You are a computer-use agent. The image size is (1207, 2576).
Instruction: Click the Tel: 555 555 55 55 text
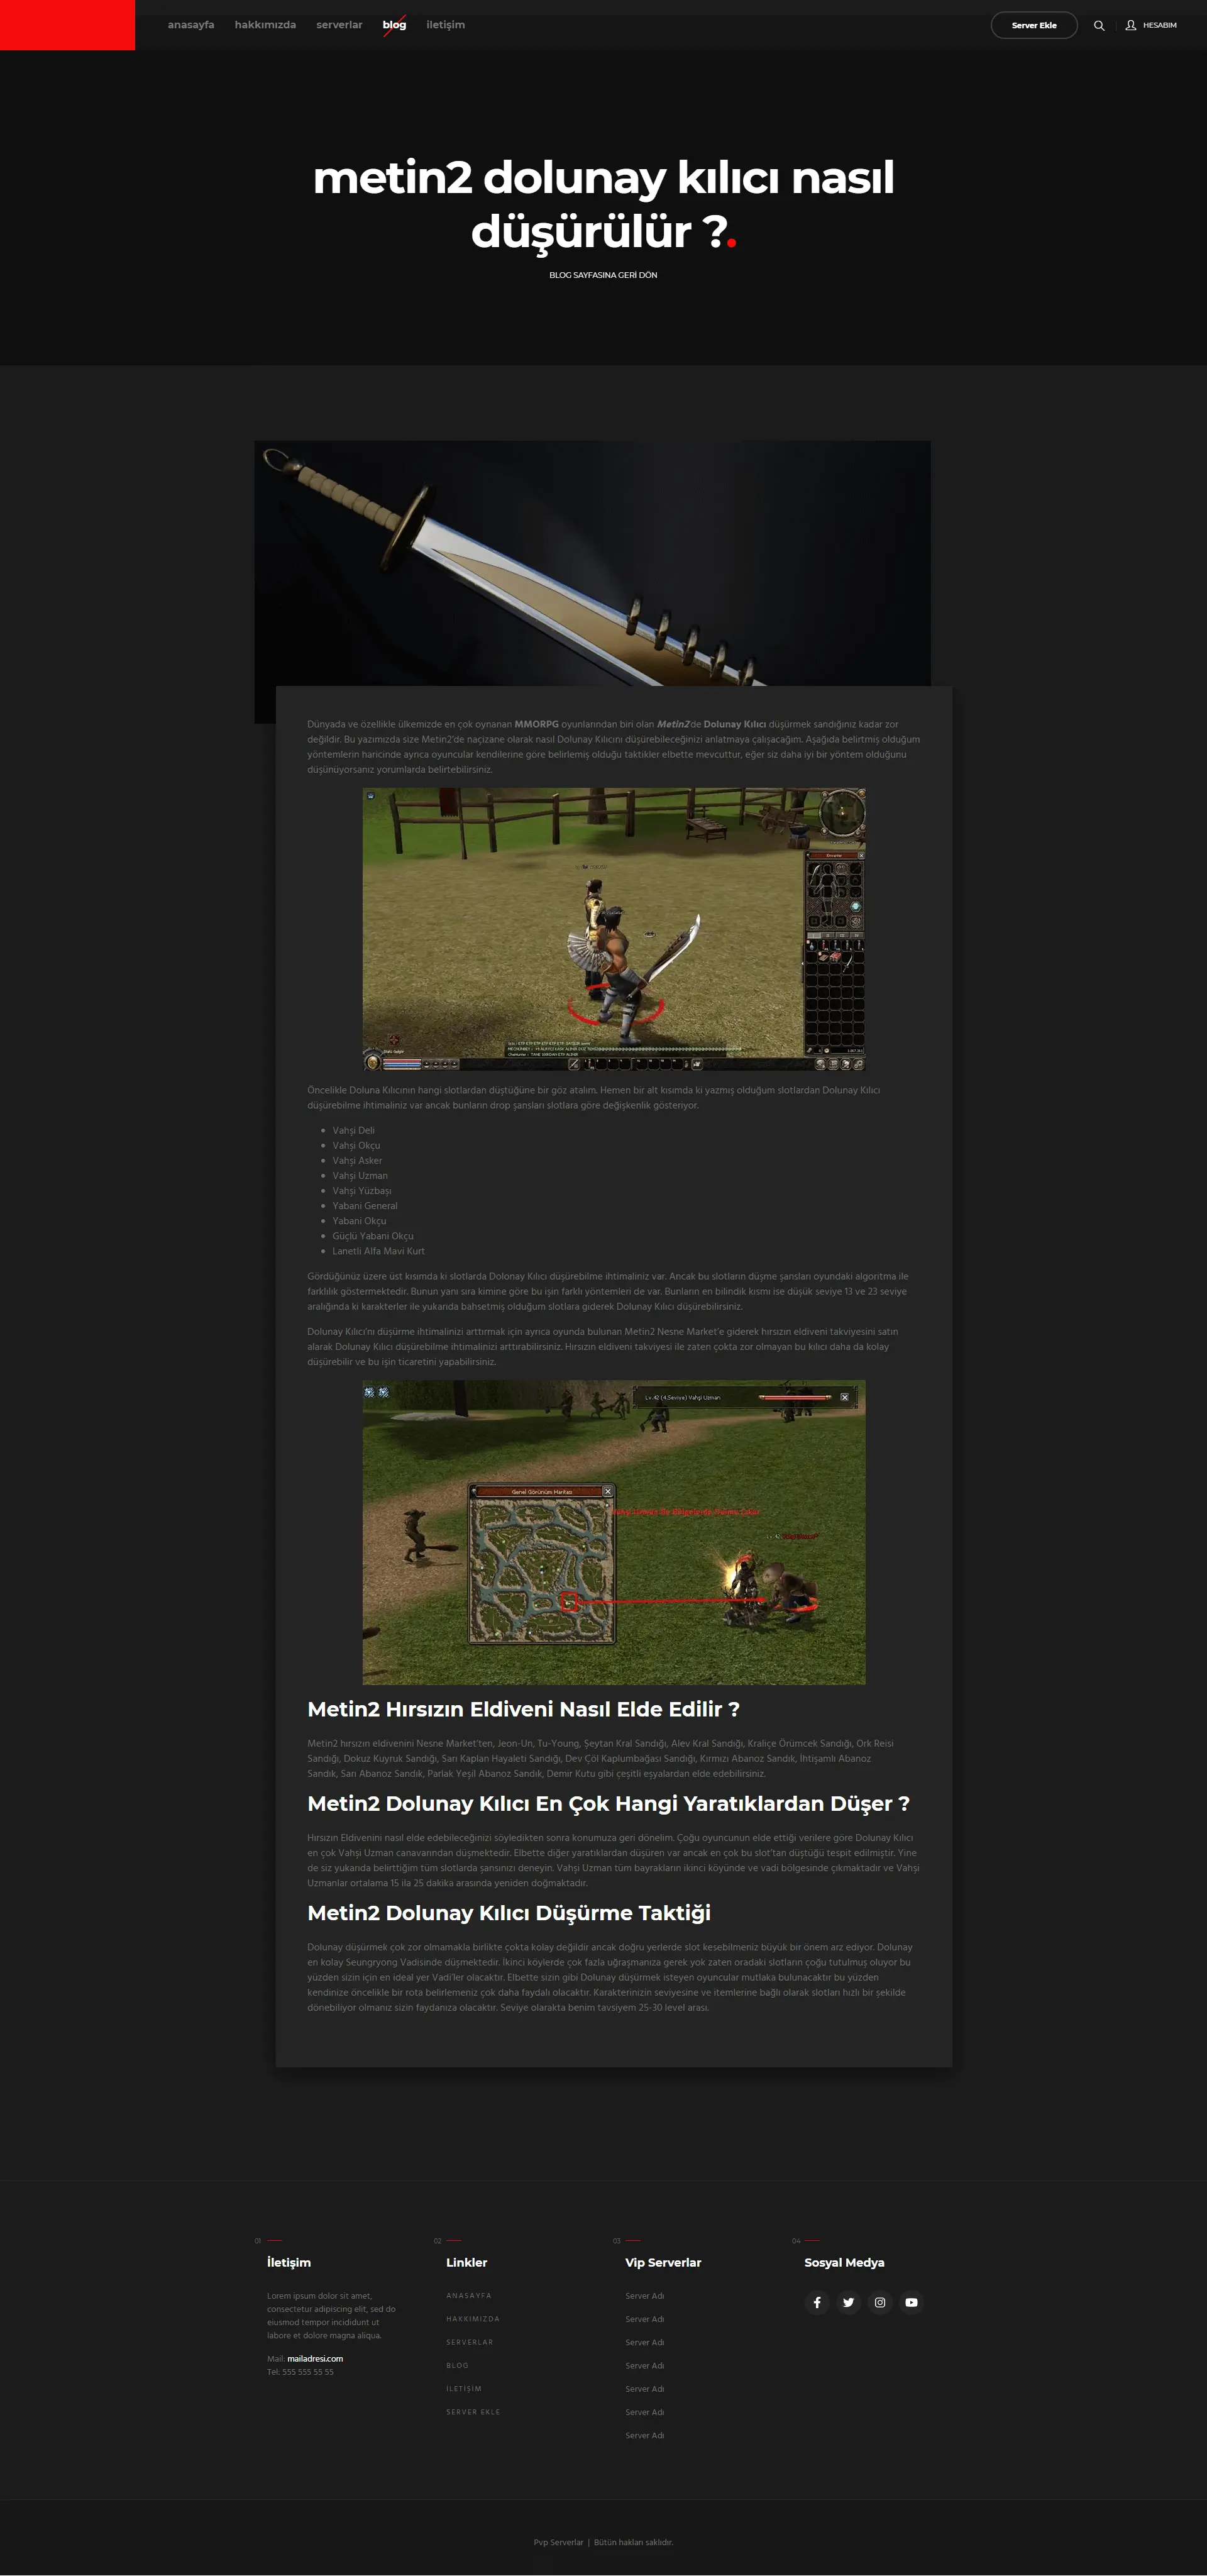(x=300, y=2371)
